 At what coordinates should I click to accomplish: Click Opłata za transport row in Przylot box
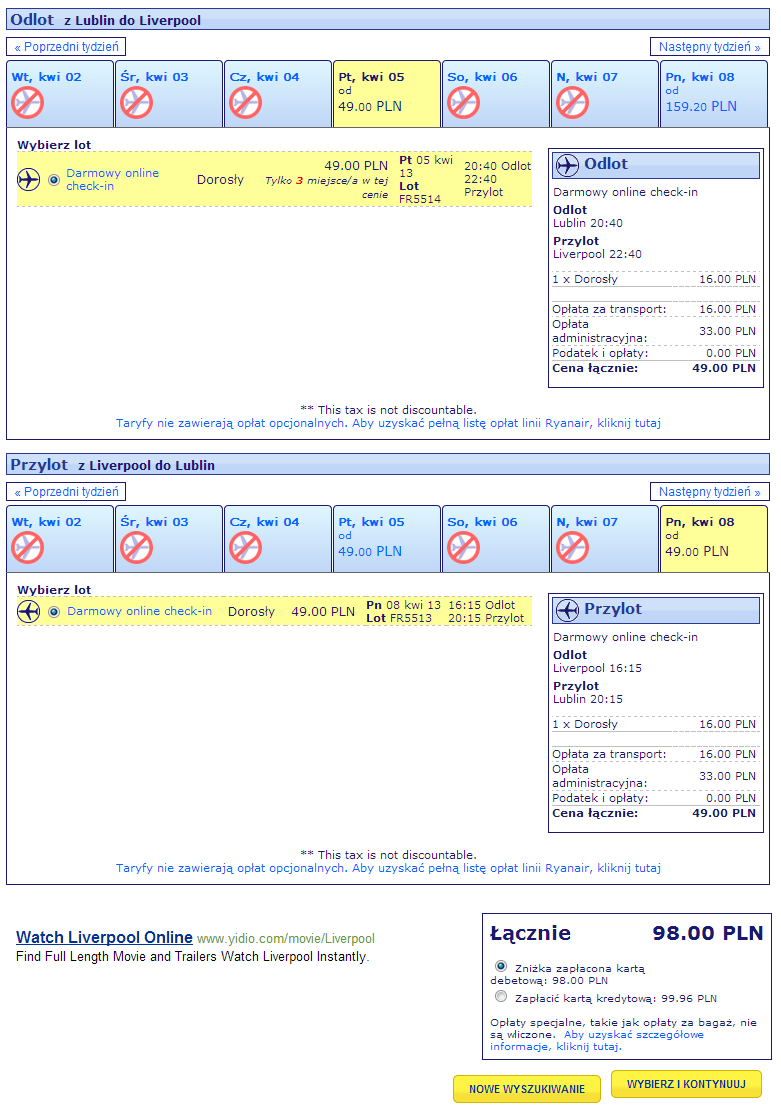pyautogui.click(x=654, y=754)
